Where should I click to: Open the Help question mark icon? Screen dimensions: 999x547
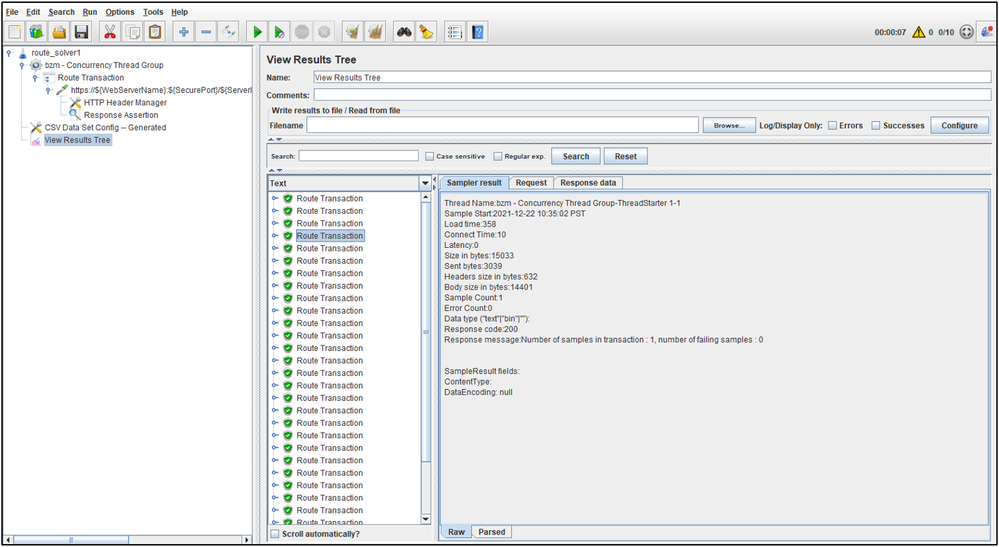click(478, 32)
